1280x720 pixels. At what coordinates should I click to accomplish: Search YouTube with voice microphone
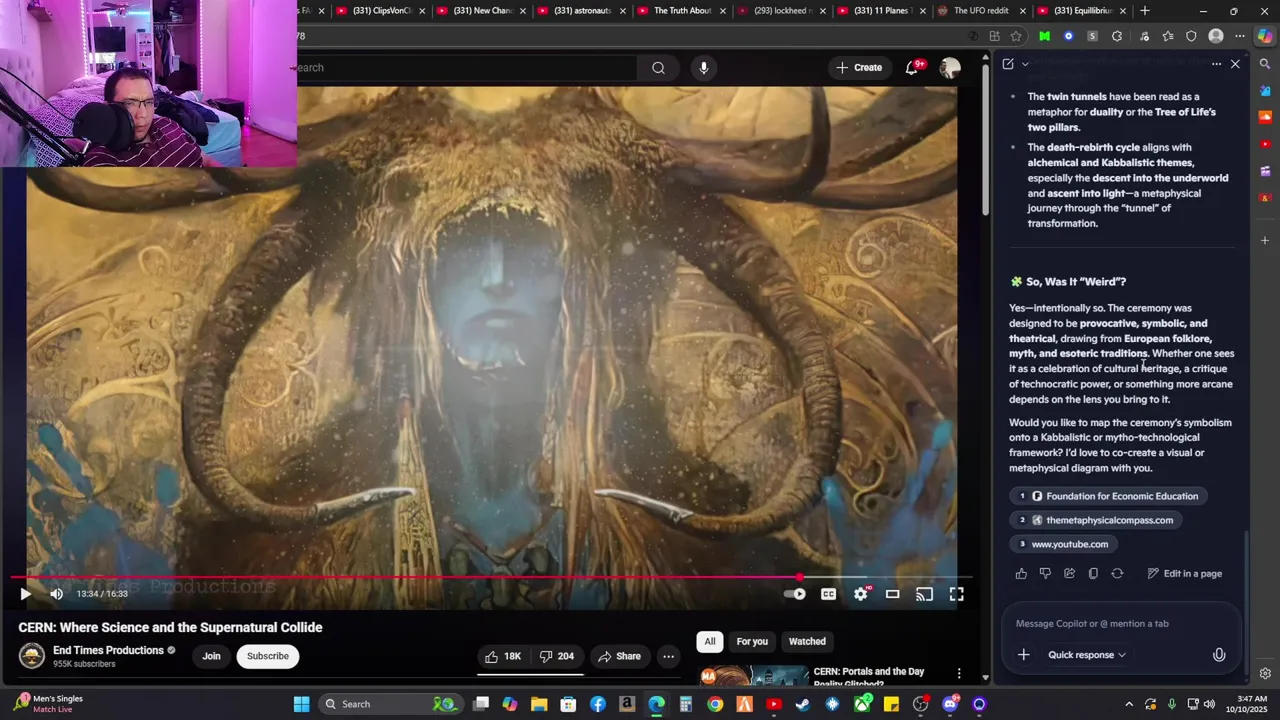[x=704, y=68]
